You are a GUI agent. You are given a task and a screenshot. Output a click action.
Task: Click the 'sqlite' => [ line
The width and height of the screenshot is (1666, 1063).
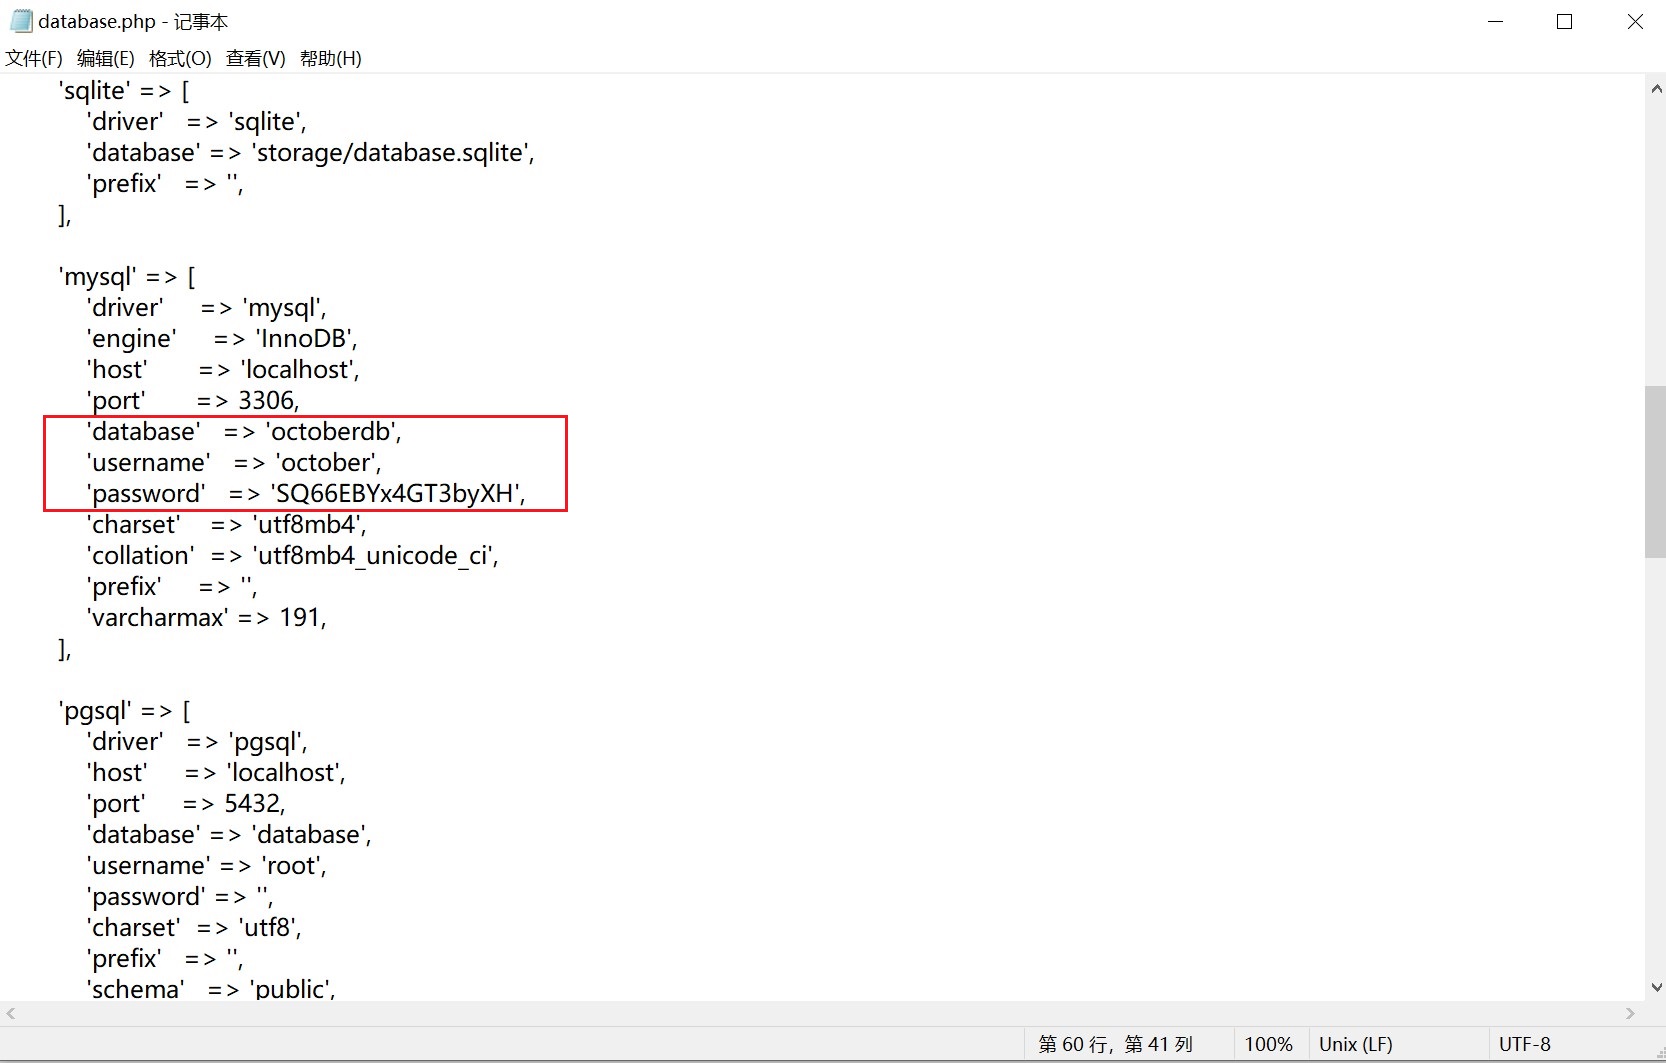tap(124, 90)
